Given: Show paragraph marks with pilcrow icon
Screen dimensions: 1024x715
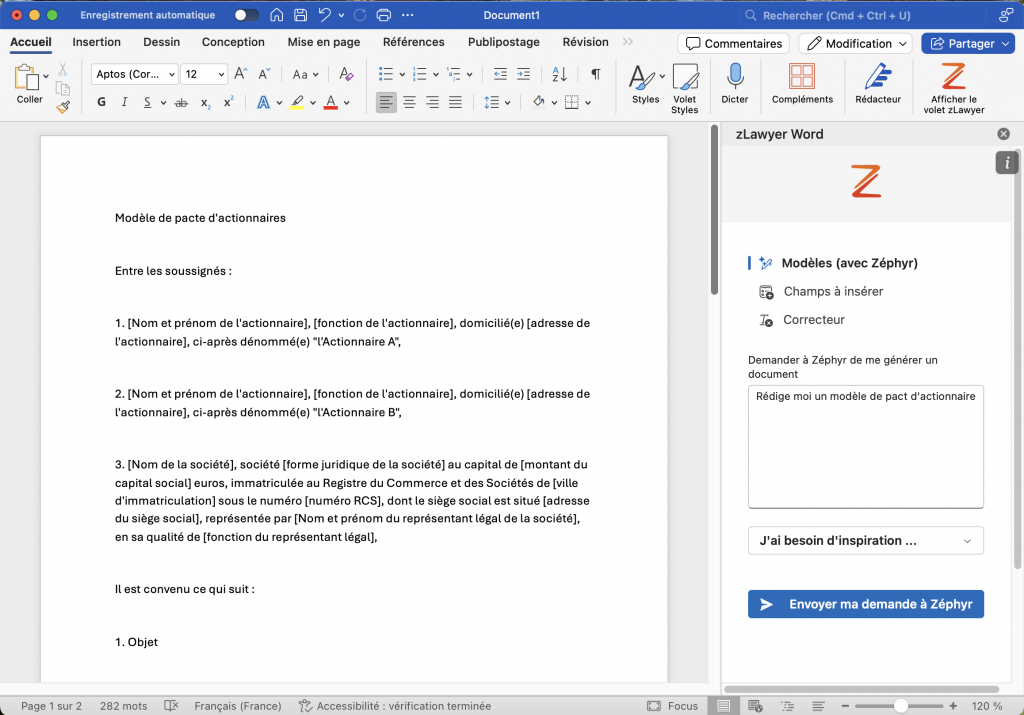Looking at the screenshot, I should (x=596, y=74).
